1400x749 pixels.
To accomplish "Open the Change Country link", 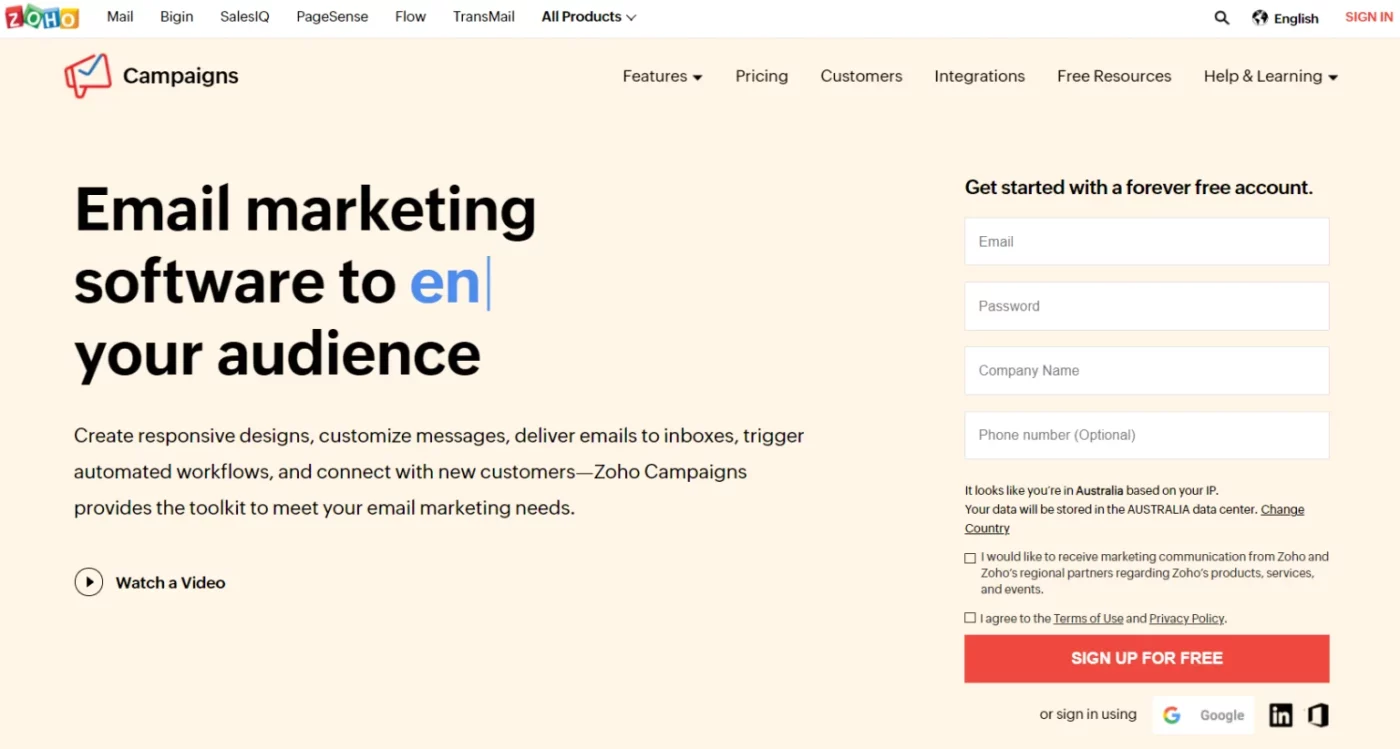I will 1134,519.
